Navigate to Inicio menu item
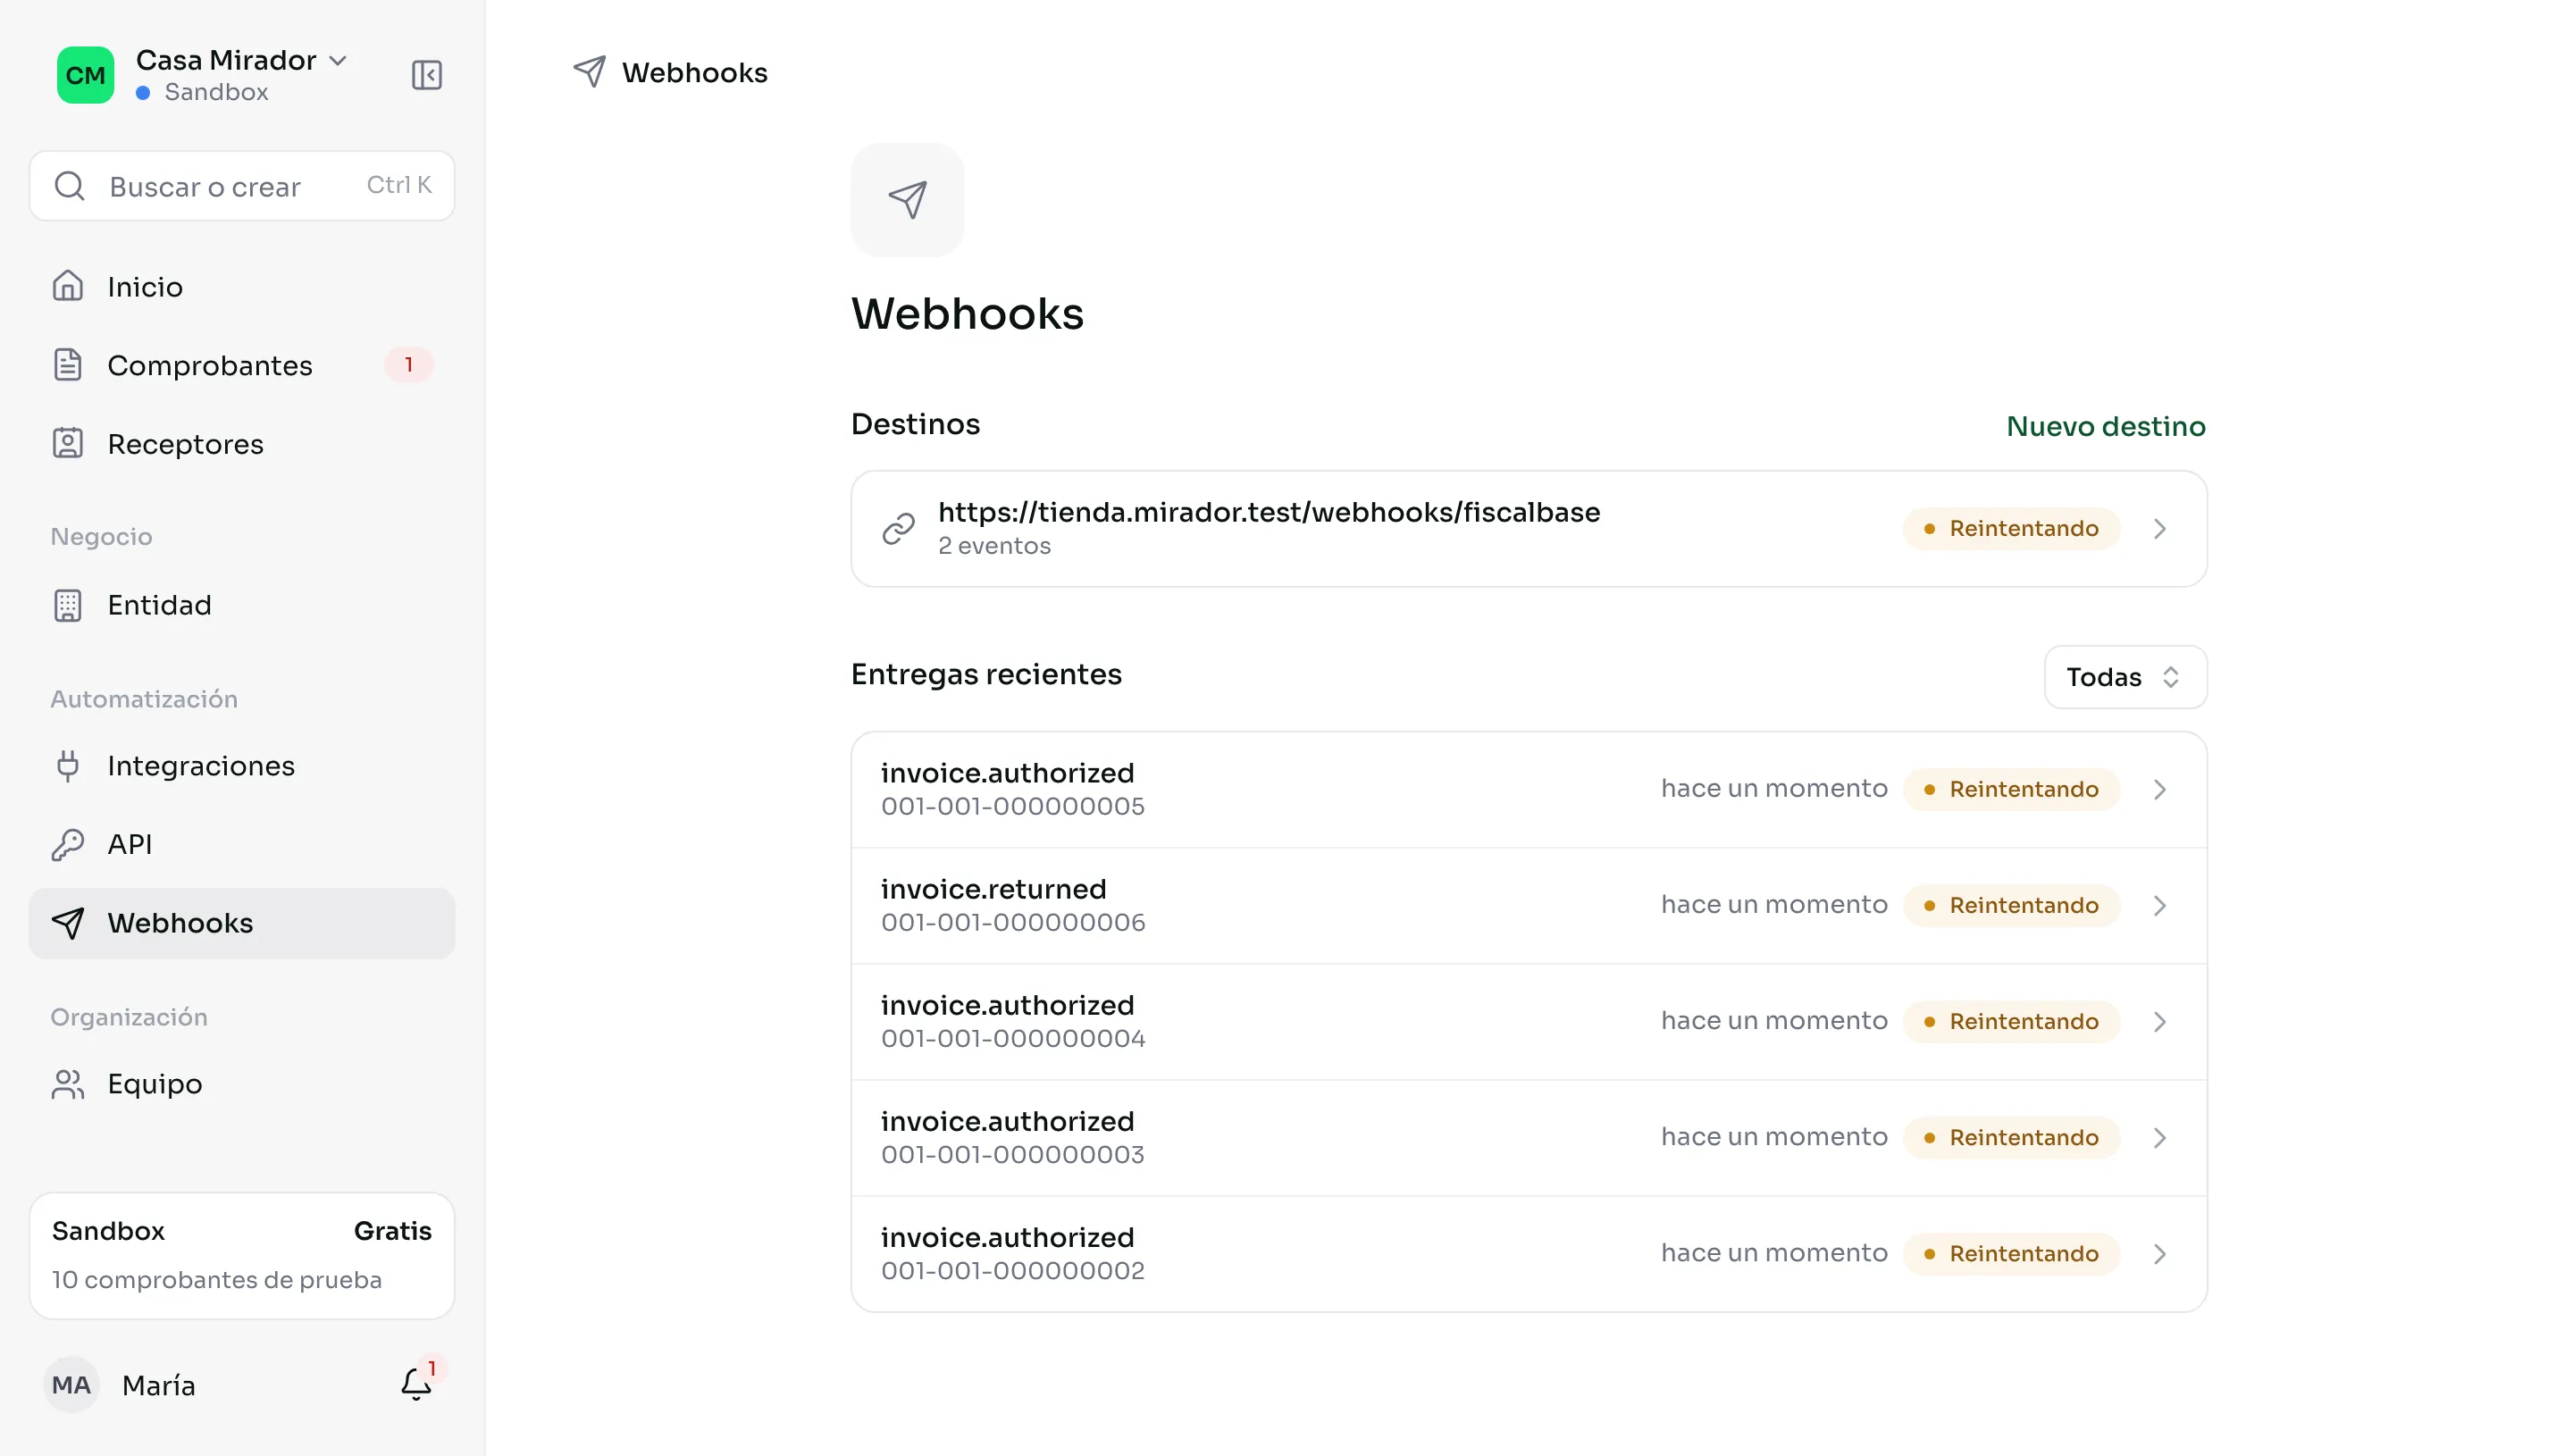2573x1456 pixels. point(242,287)
